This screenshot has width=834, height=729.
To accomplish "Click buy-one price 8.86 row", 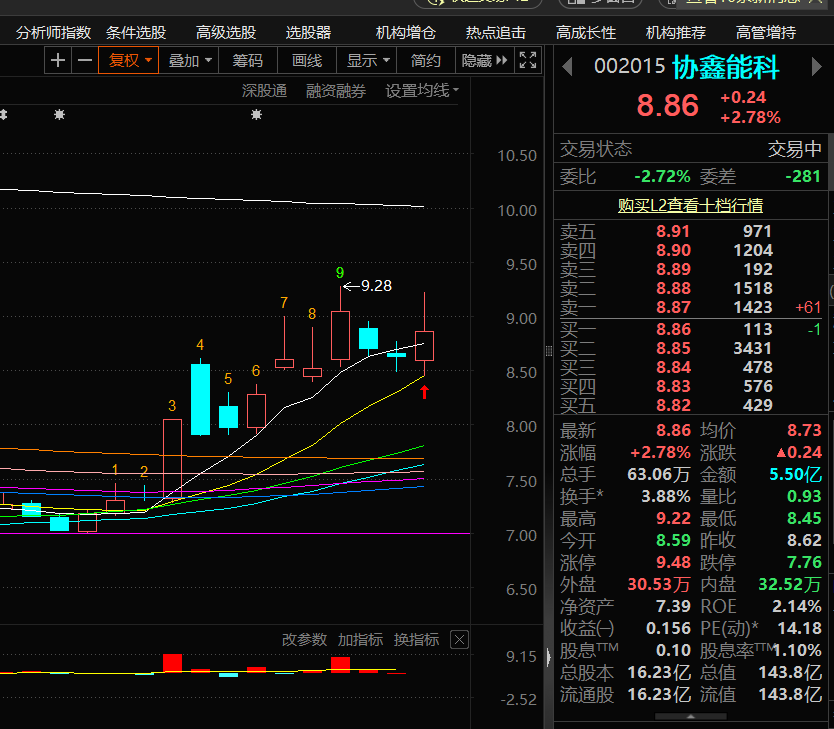I will (690, 330).
